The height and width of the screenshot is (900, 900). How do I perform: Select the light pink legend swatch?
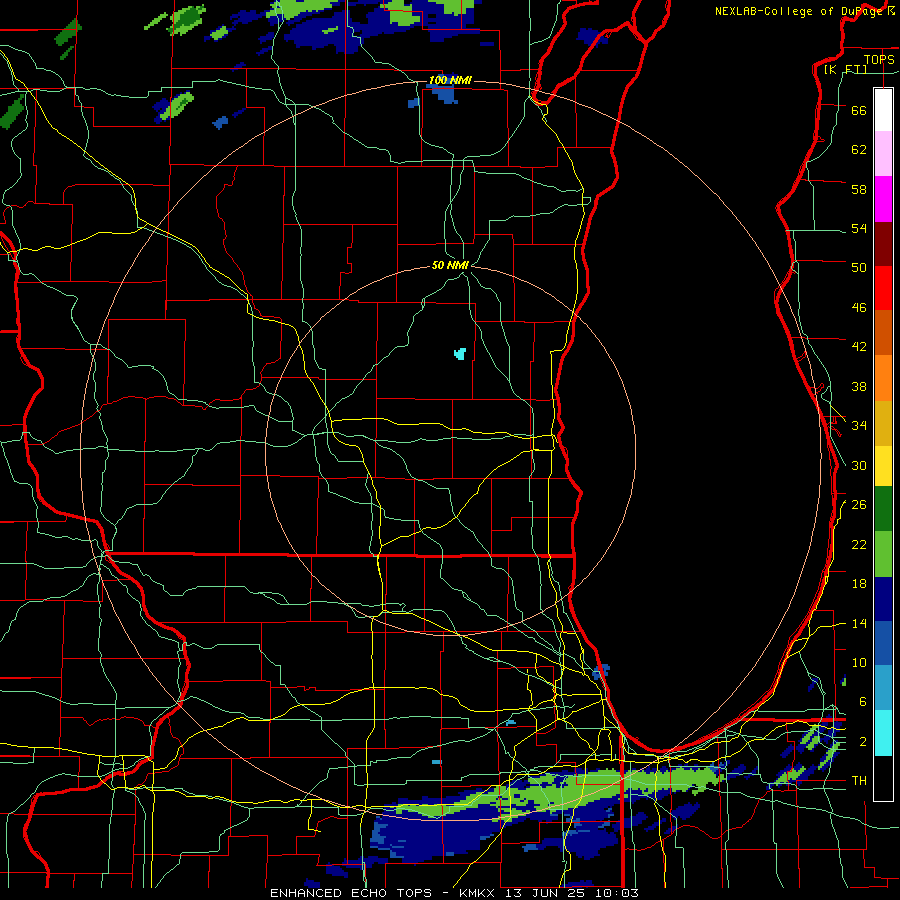point(883,153)
